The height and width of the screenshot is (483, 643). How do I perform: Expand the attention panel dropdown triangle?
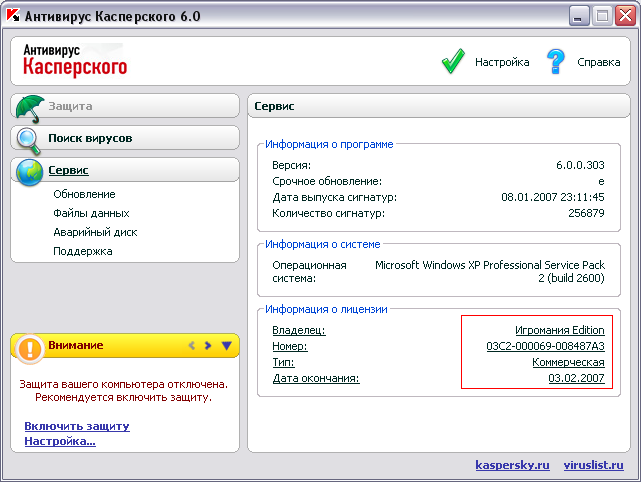226,346
